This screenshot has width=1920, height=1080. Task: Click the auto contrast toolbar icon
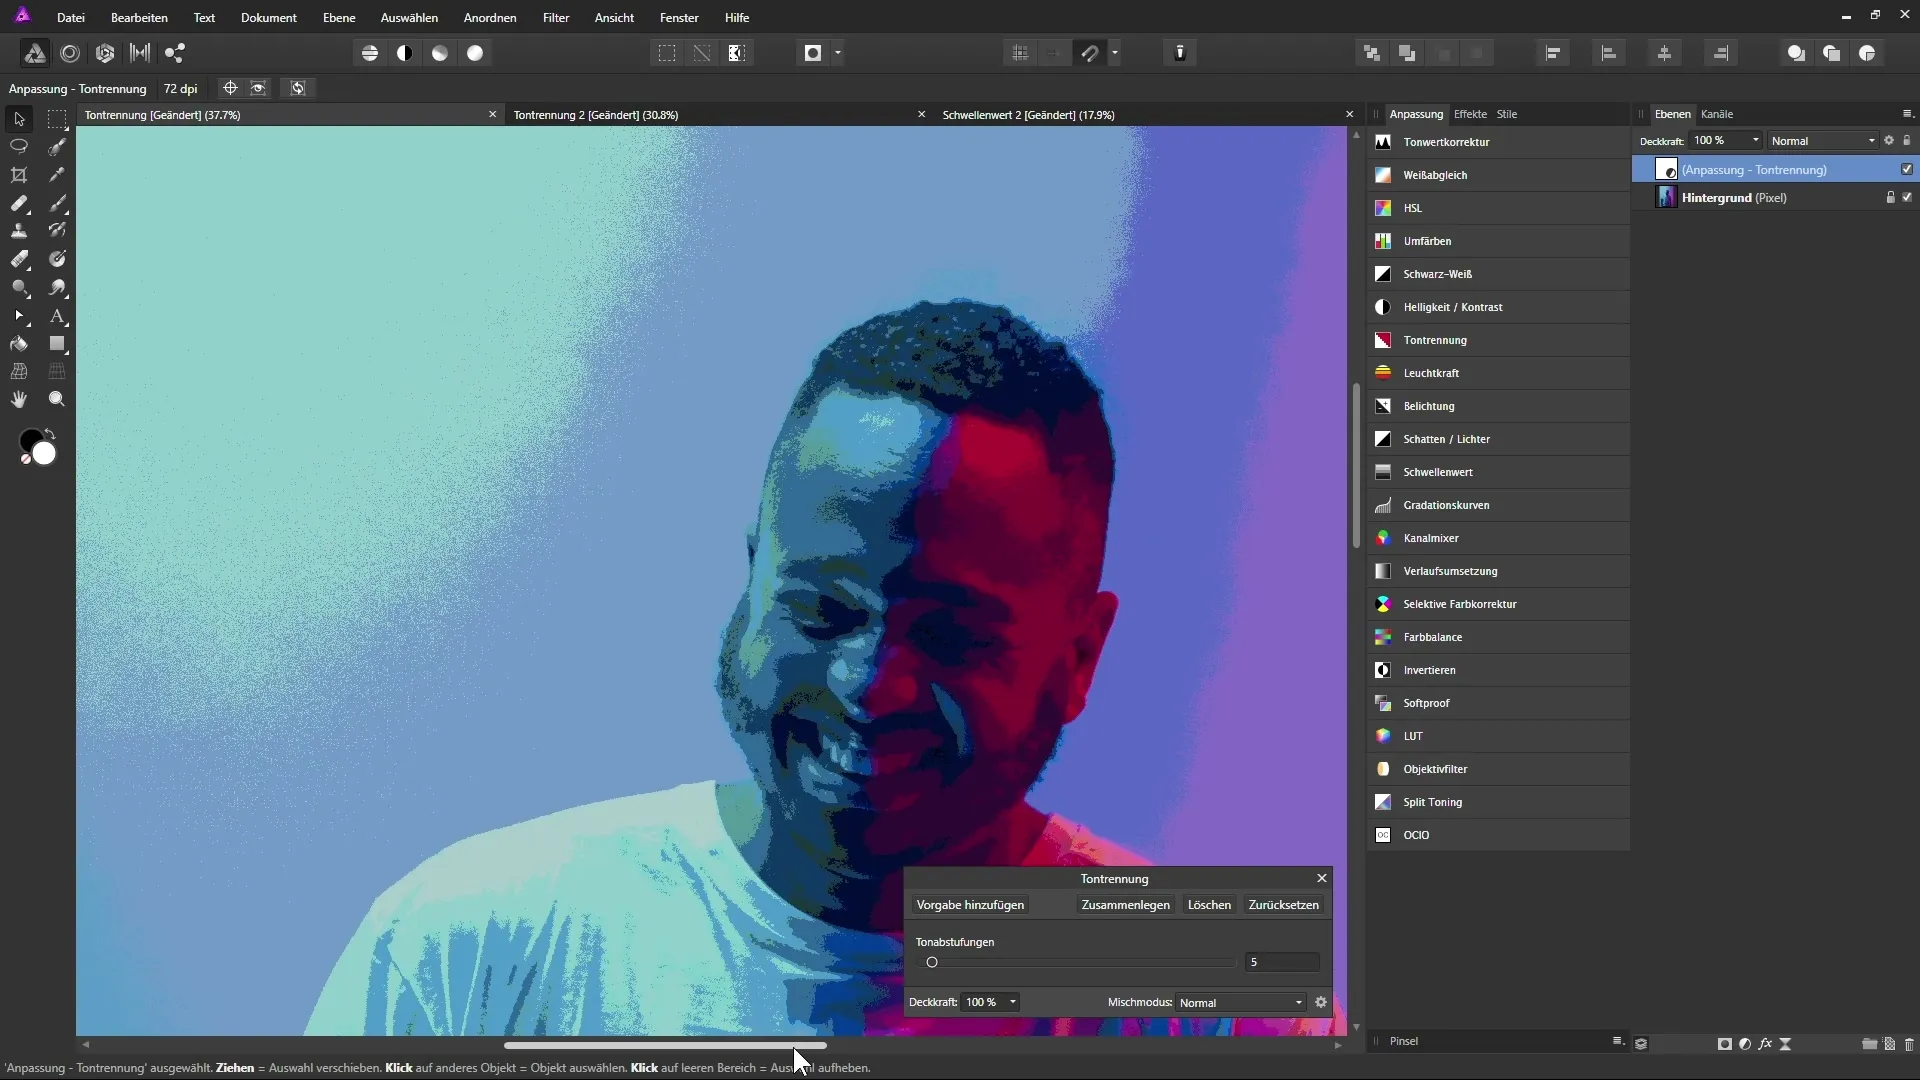(x=405, y=53)
